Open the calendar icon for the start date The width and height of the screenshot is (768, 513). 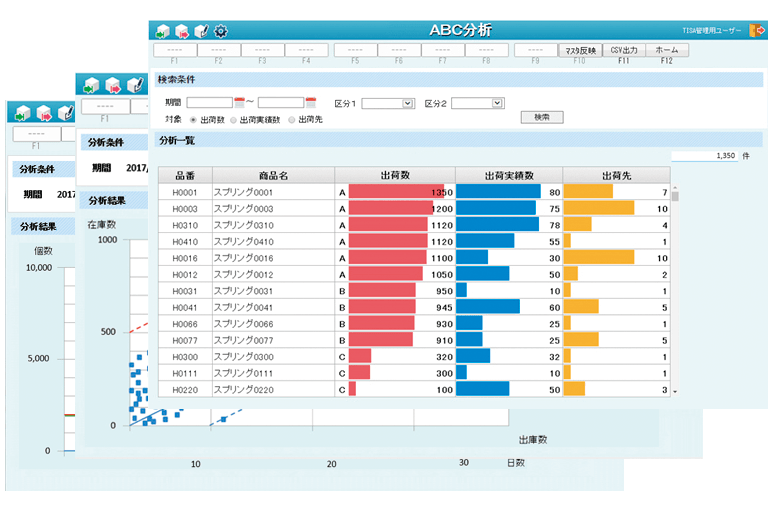click(x=239, y=102)
